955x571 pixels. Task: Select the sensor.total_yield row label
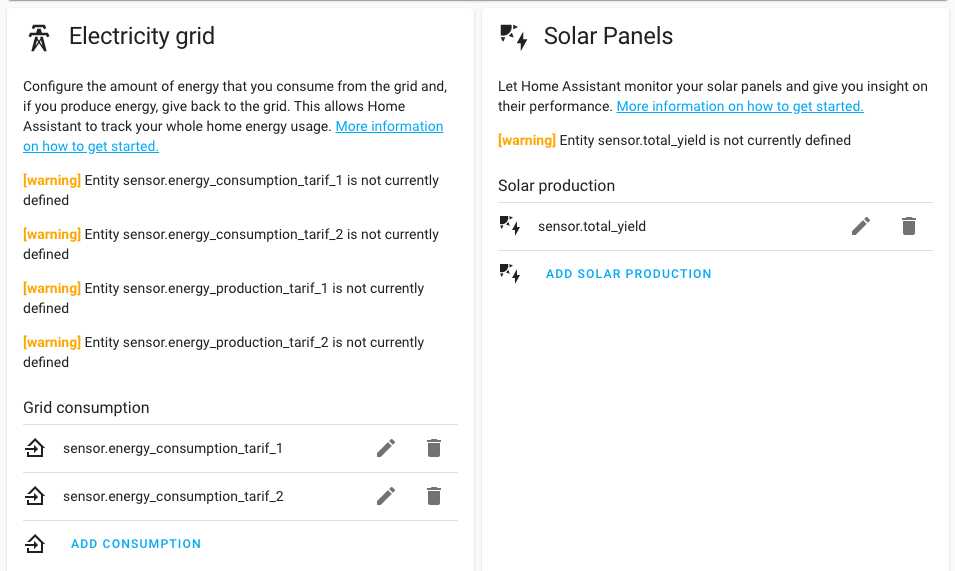click(592, 227)
